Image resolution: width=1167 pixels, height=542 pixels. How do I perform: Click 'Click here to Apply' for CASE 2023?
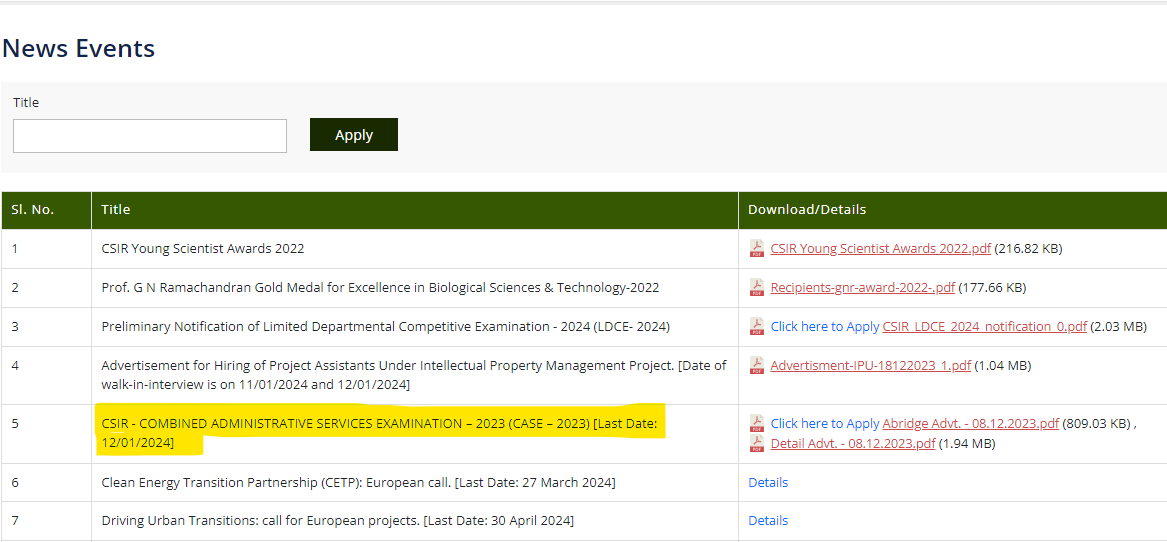coord(825,424)
